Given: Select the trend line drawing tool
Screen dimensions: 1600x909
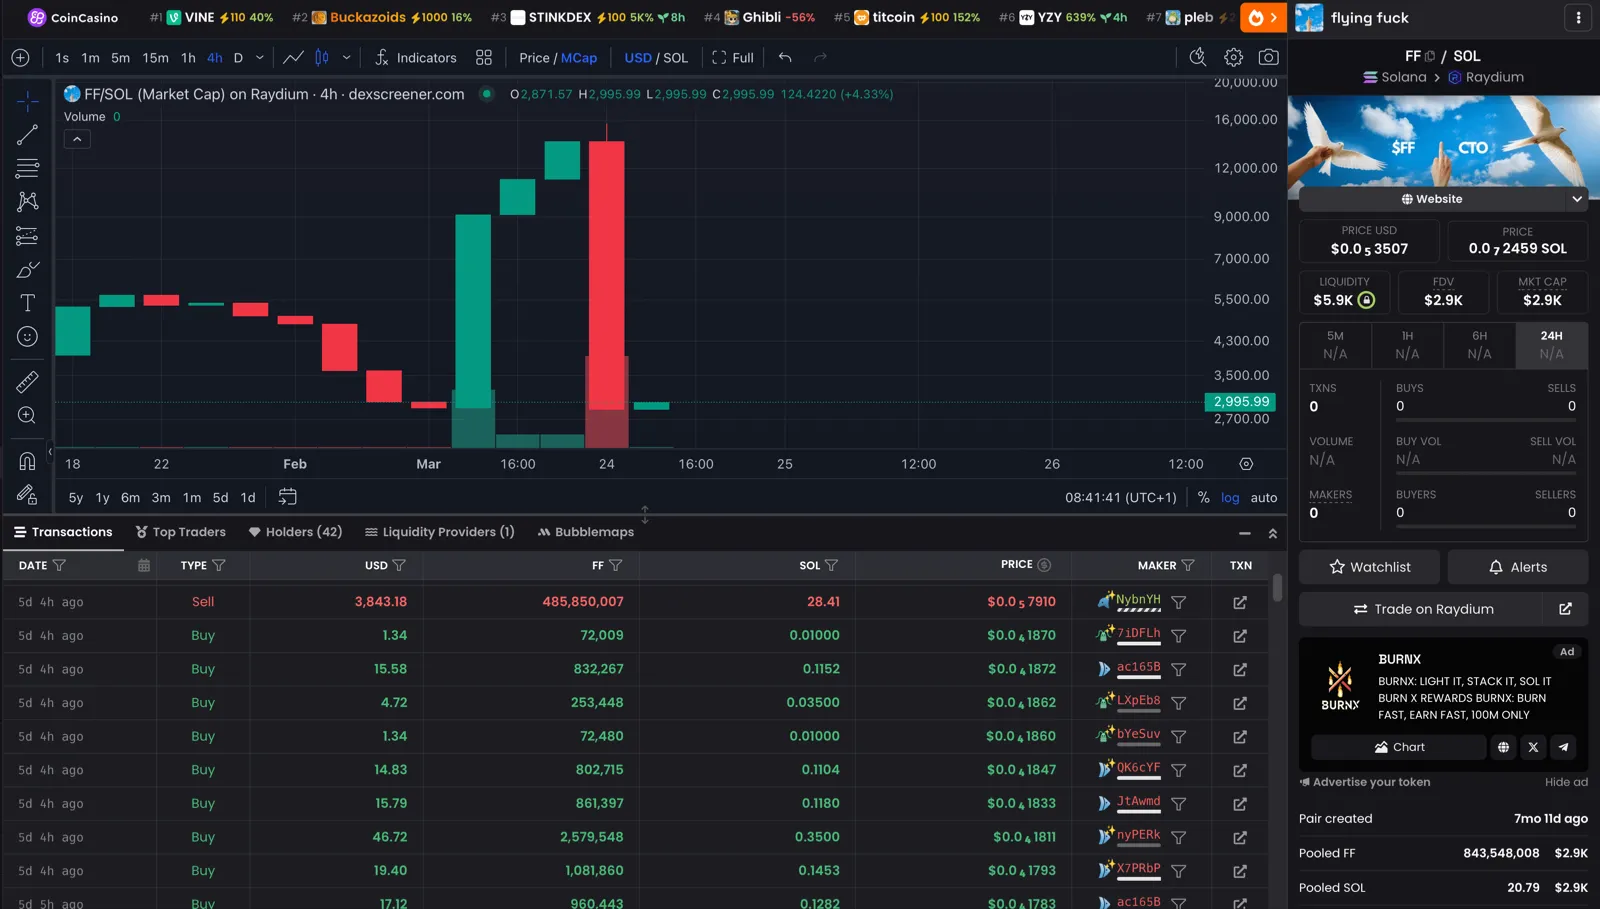Looking at the screenshot, I should pos(27,134).
